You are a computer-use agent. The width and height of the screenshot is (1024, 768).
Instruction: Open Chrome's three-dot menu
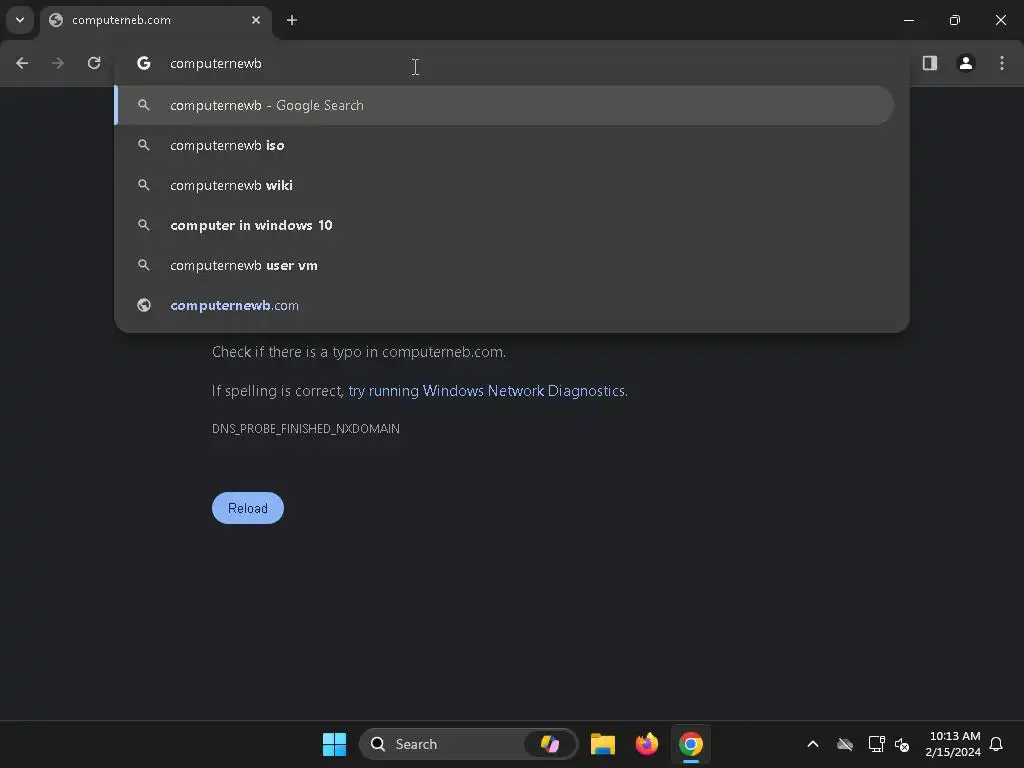1002,63
